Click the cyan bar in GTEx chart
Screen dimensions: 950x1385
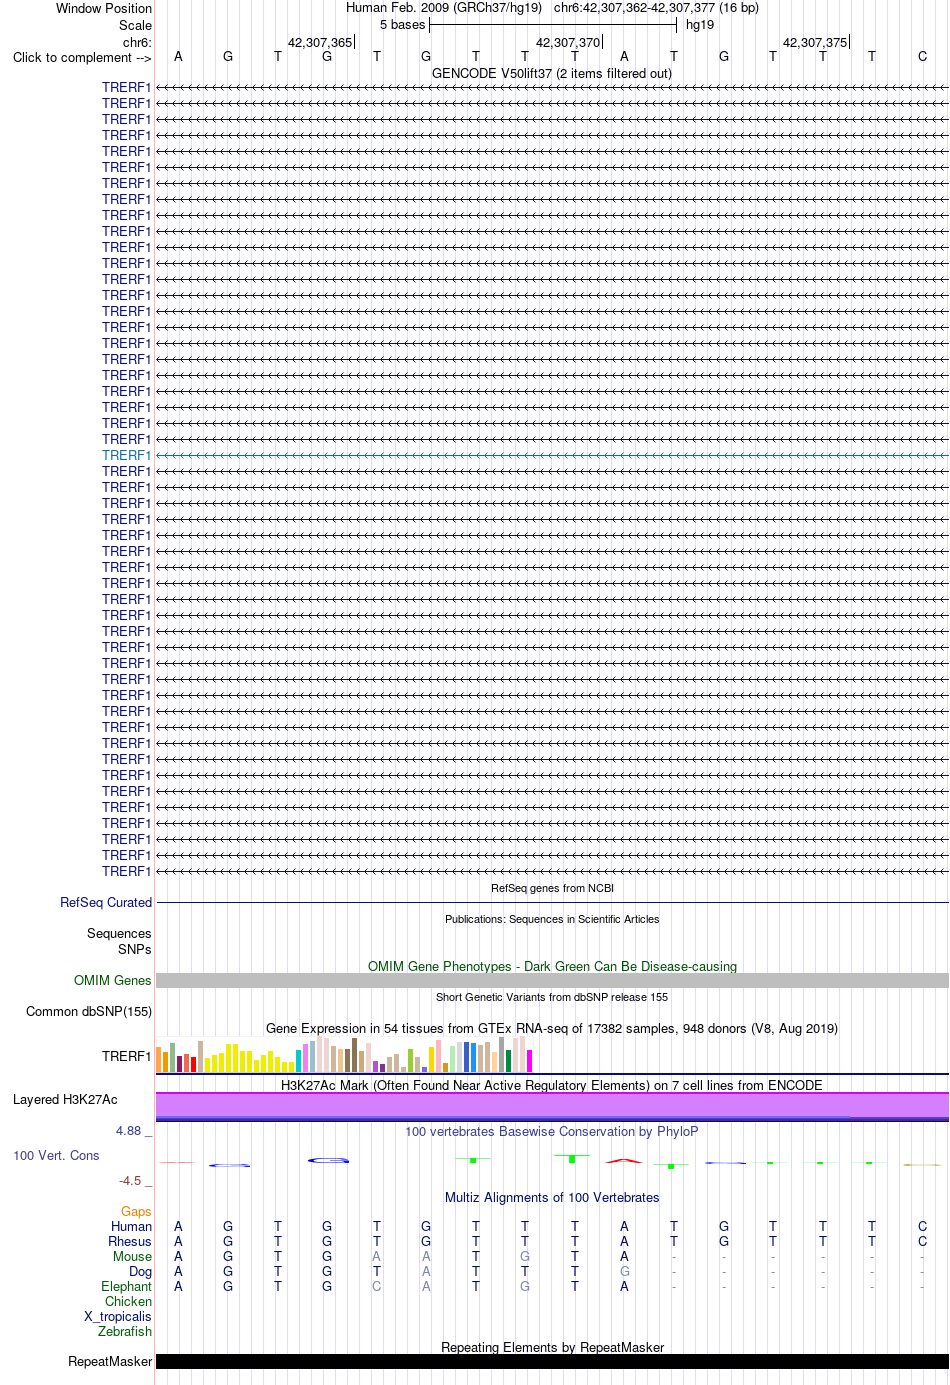coord(298,1061)
